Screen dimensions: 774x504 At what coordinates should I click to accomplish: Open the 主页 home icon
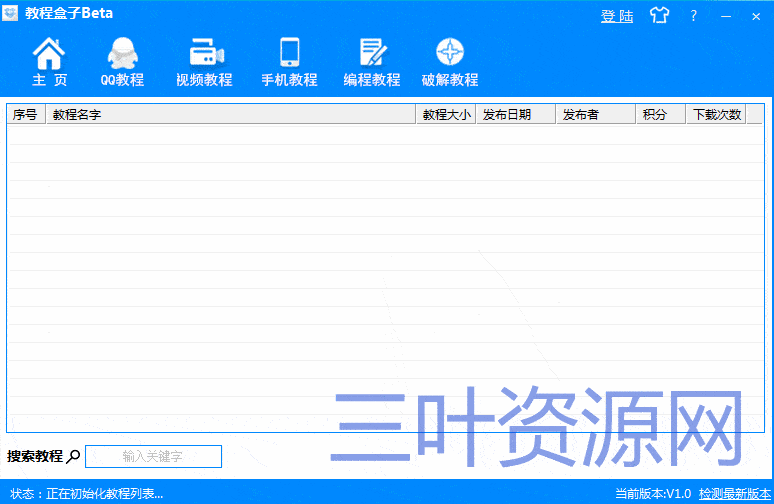(x=49, y=53)
